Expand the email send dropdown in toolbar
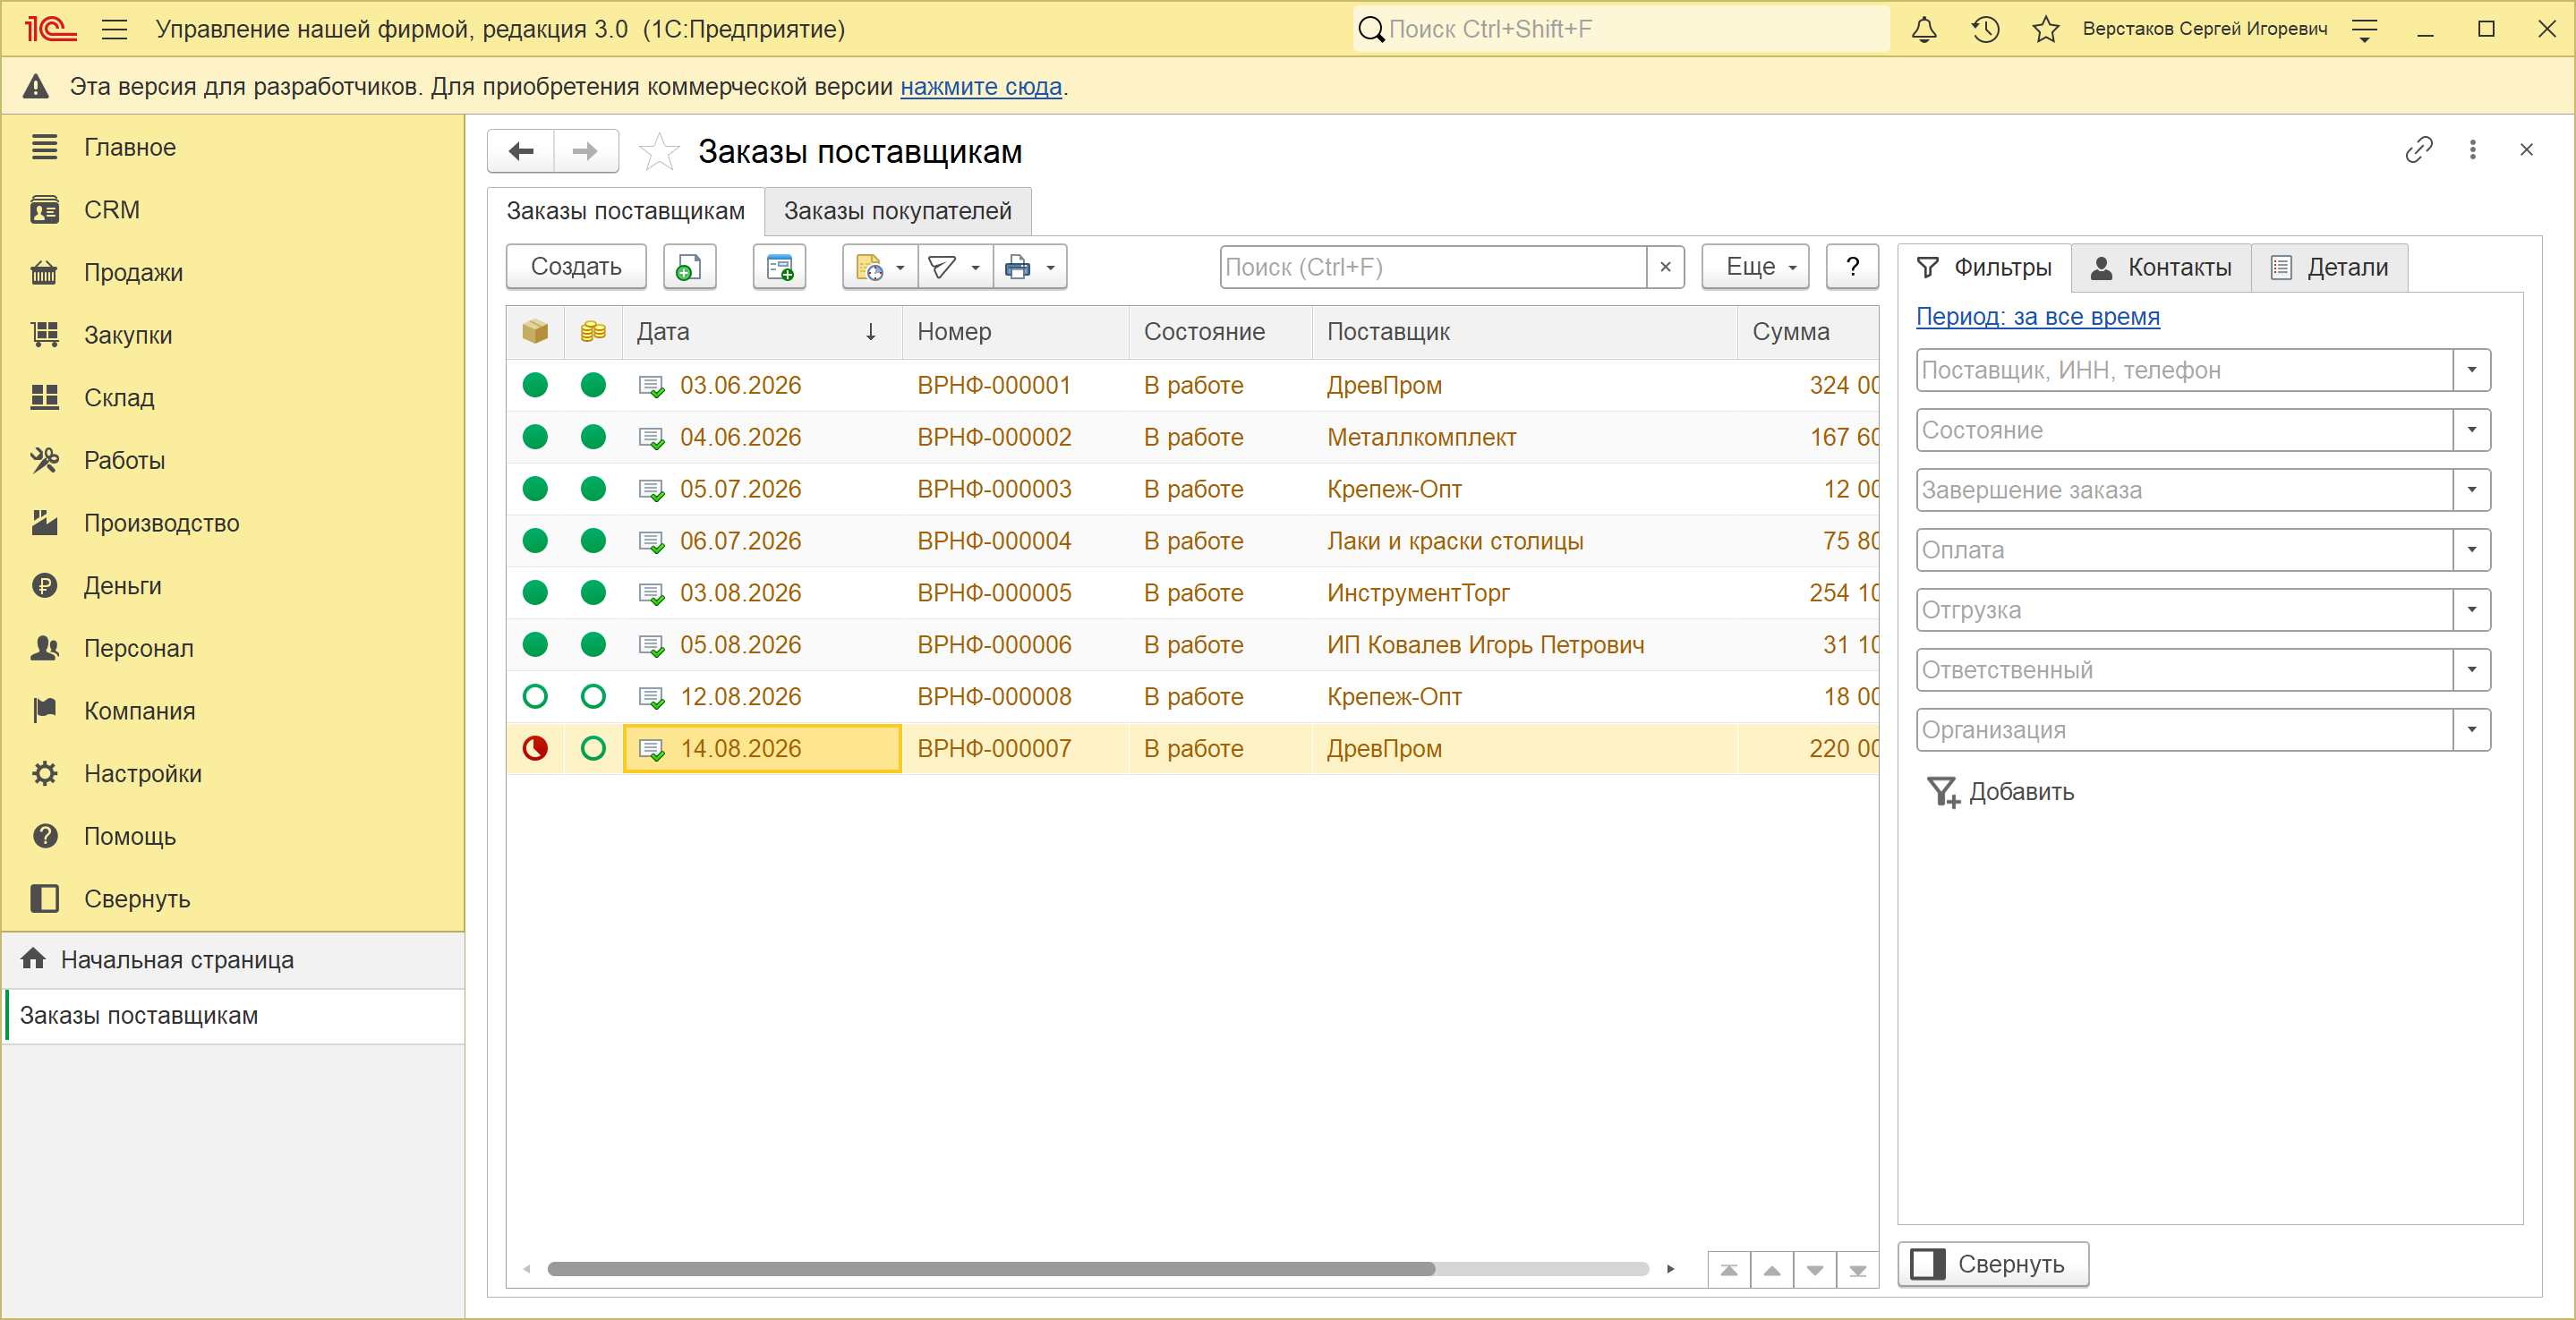Screen dimensions: 2576x1320 (955, 267)
